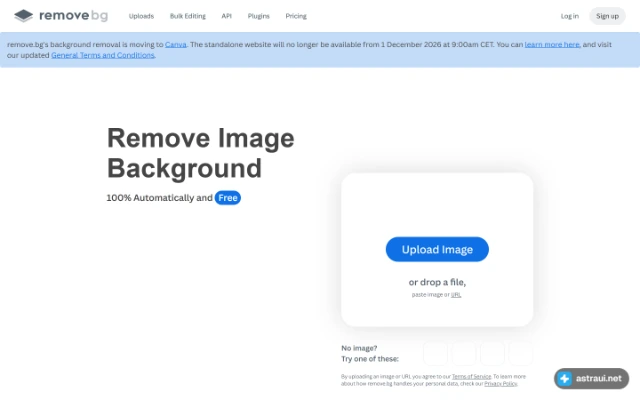Click the Sign up button

point(607,16)
